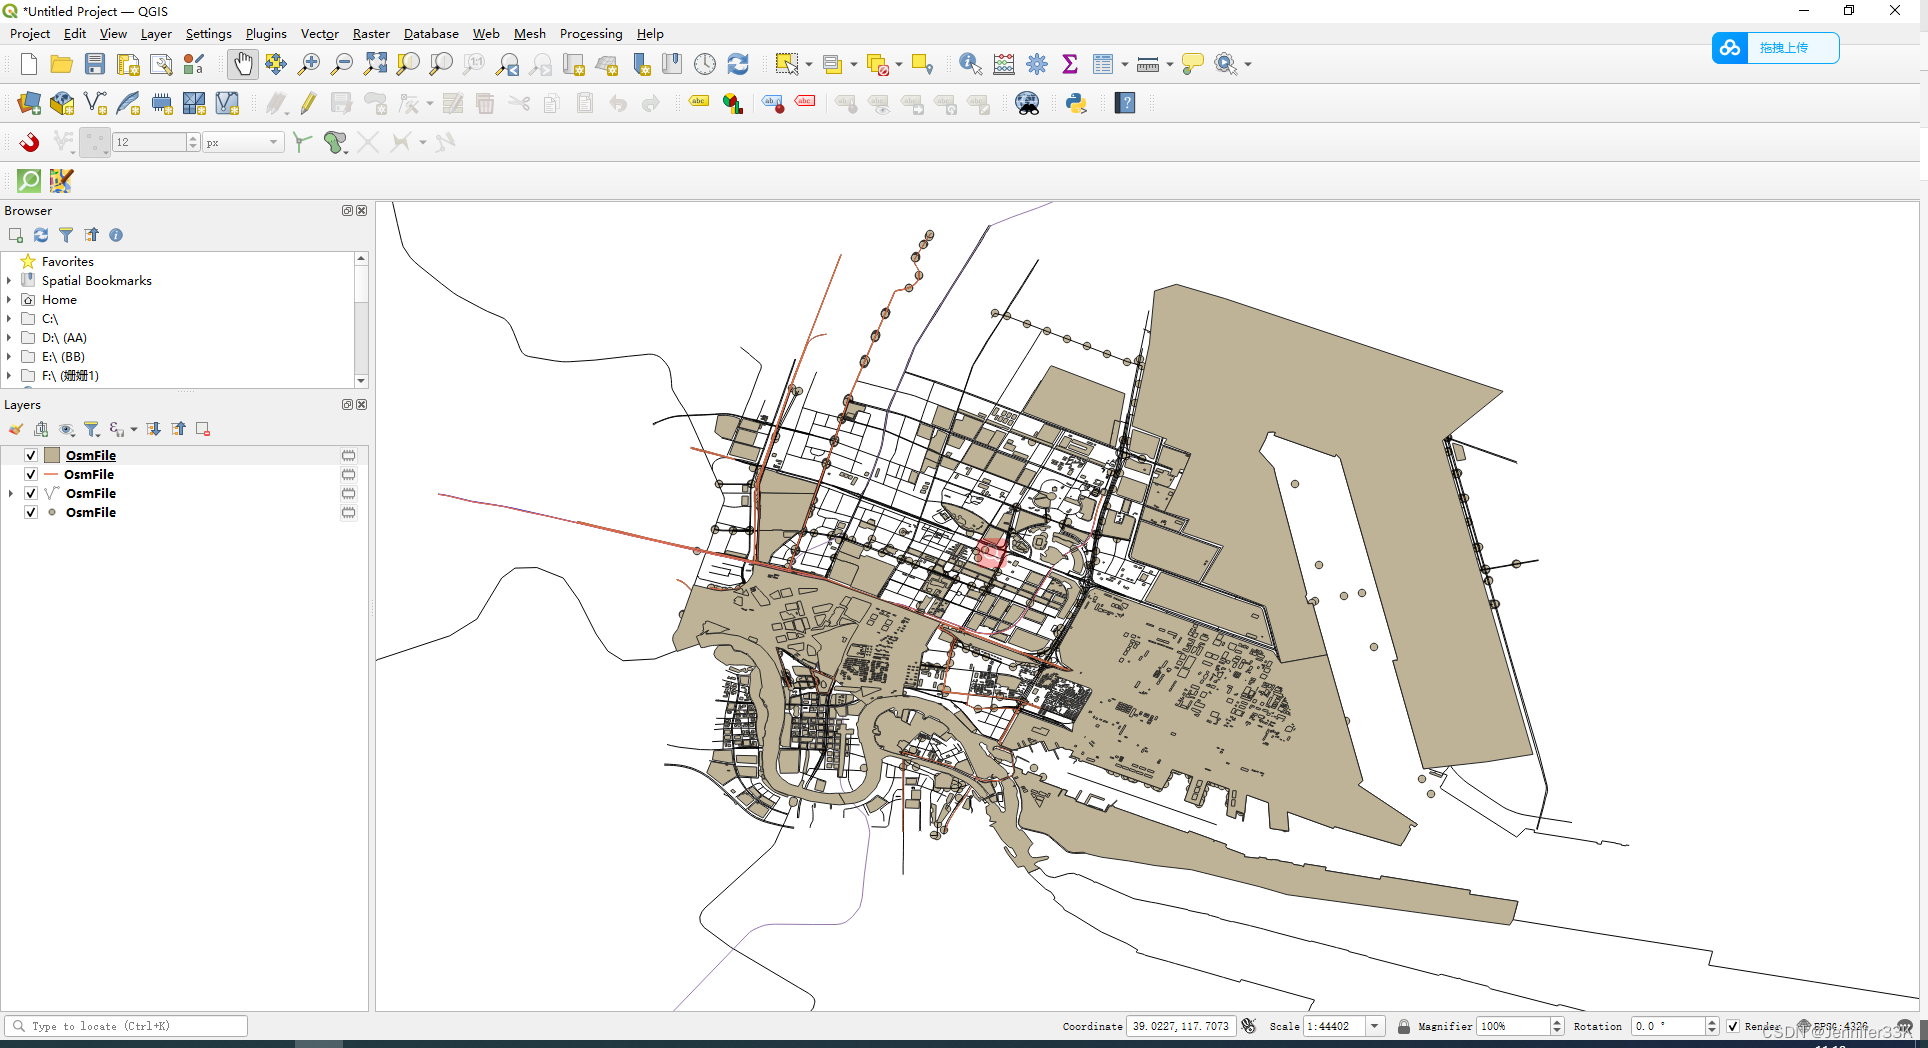The width and height of the screenshot is (1928, 1048).
Task: Show Statistical Summary panel
Action: pos(1069,63)
